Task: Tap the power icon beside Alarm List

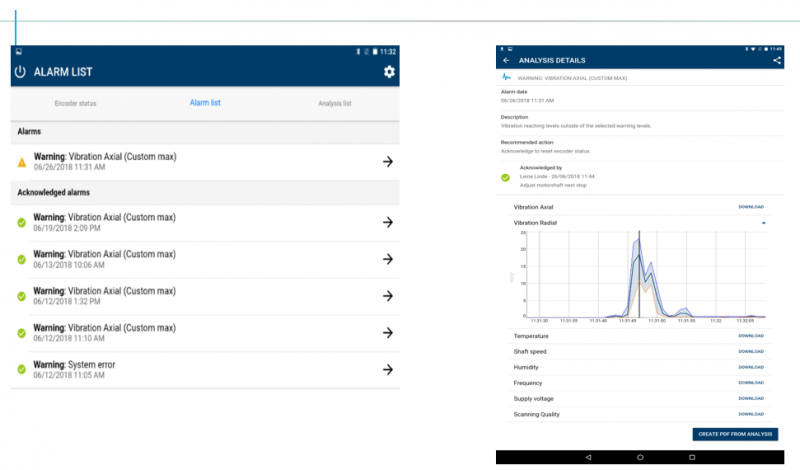Action: tap(20, 72)
